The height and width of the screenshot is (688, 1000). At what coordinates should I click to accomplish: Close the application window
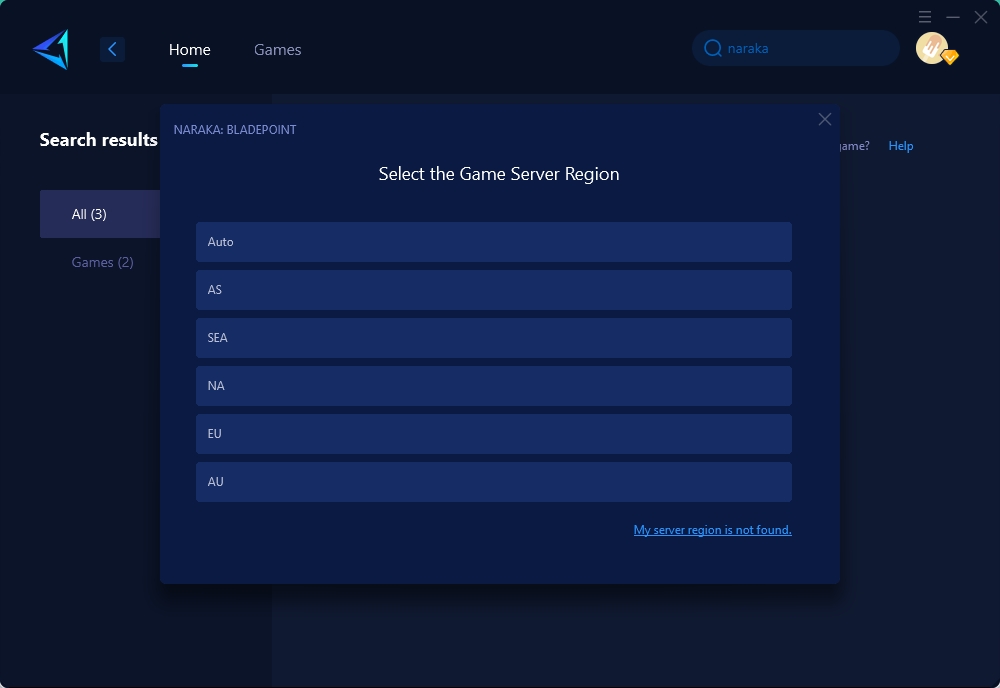coord(981,17)
